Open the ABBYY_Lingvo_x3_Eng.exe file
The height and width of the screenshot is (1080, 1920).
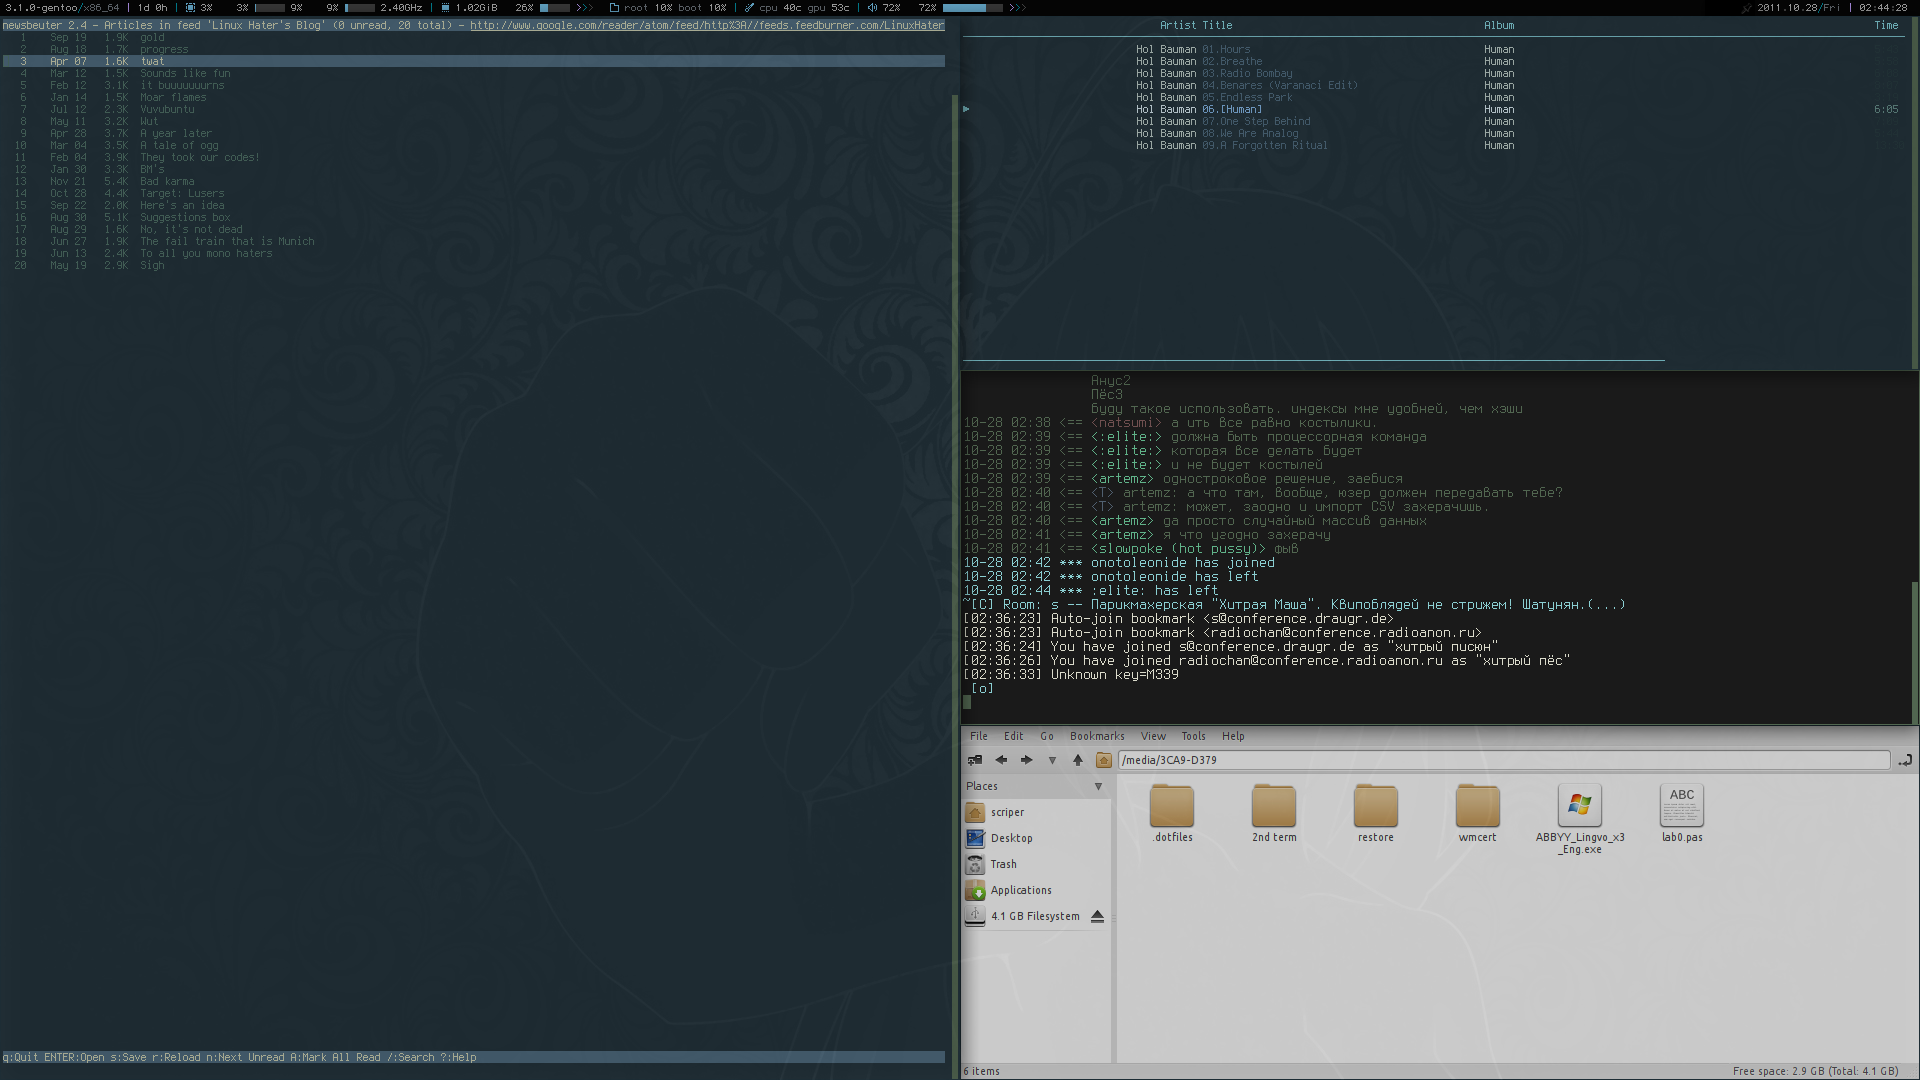[x=1580, y=806]
